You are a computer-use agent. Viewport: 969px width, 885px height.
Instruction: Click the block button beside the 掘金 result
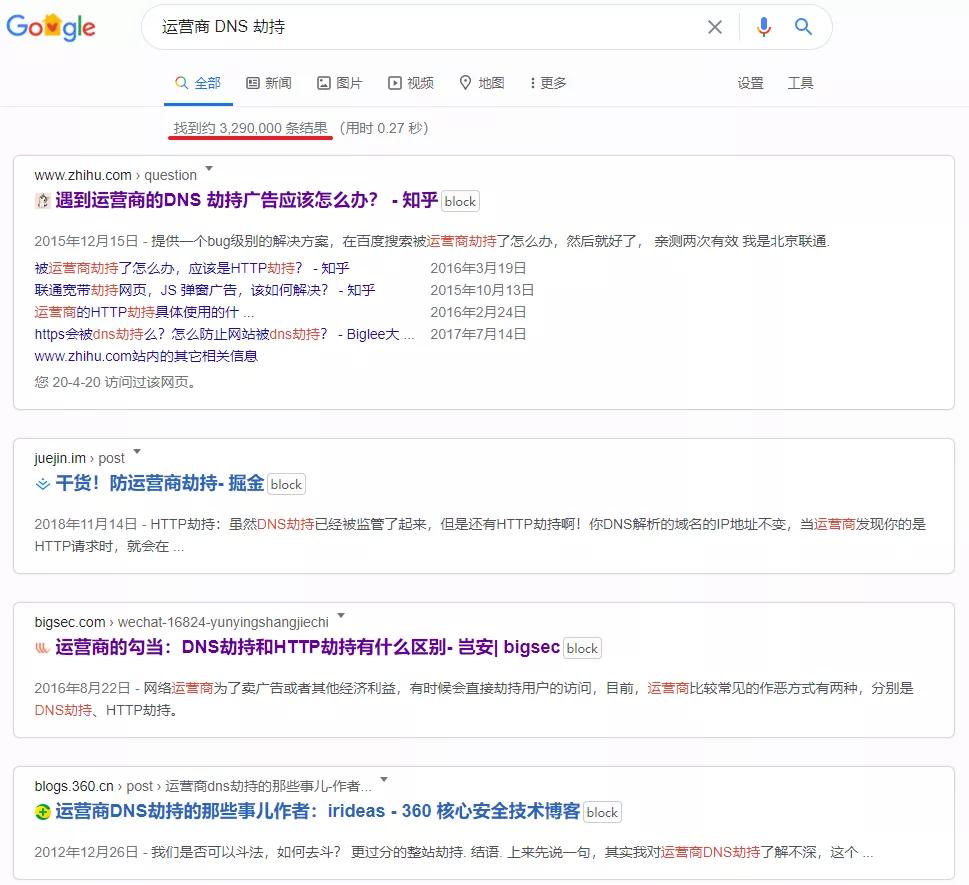286,484
